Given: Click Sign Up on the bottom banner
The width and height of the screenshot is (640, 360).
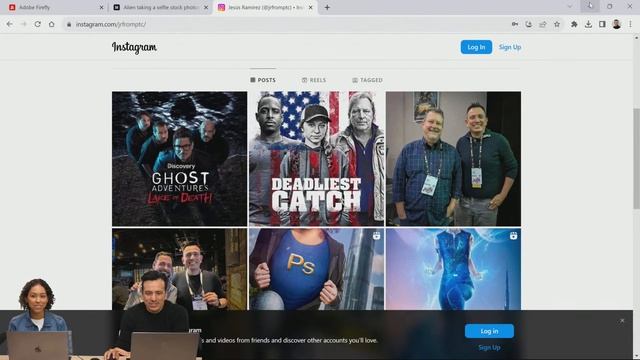Looking at the screenshot, I should click(489, 347).
